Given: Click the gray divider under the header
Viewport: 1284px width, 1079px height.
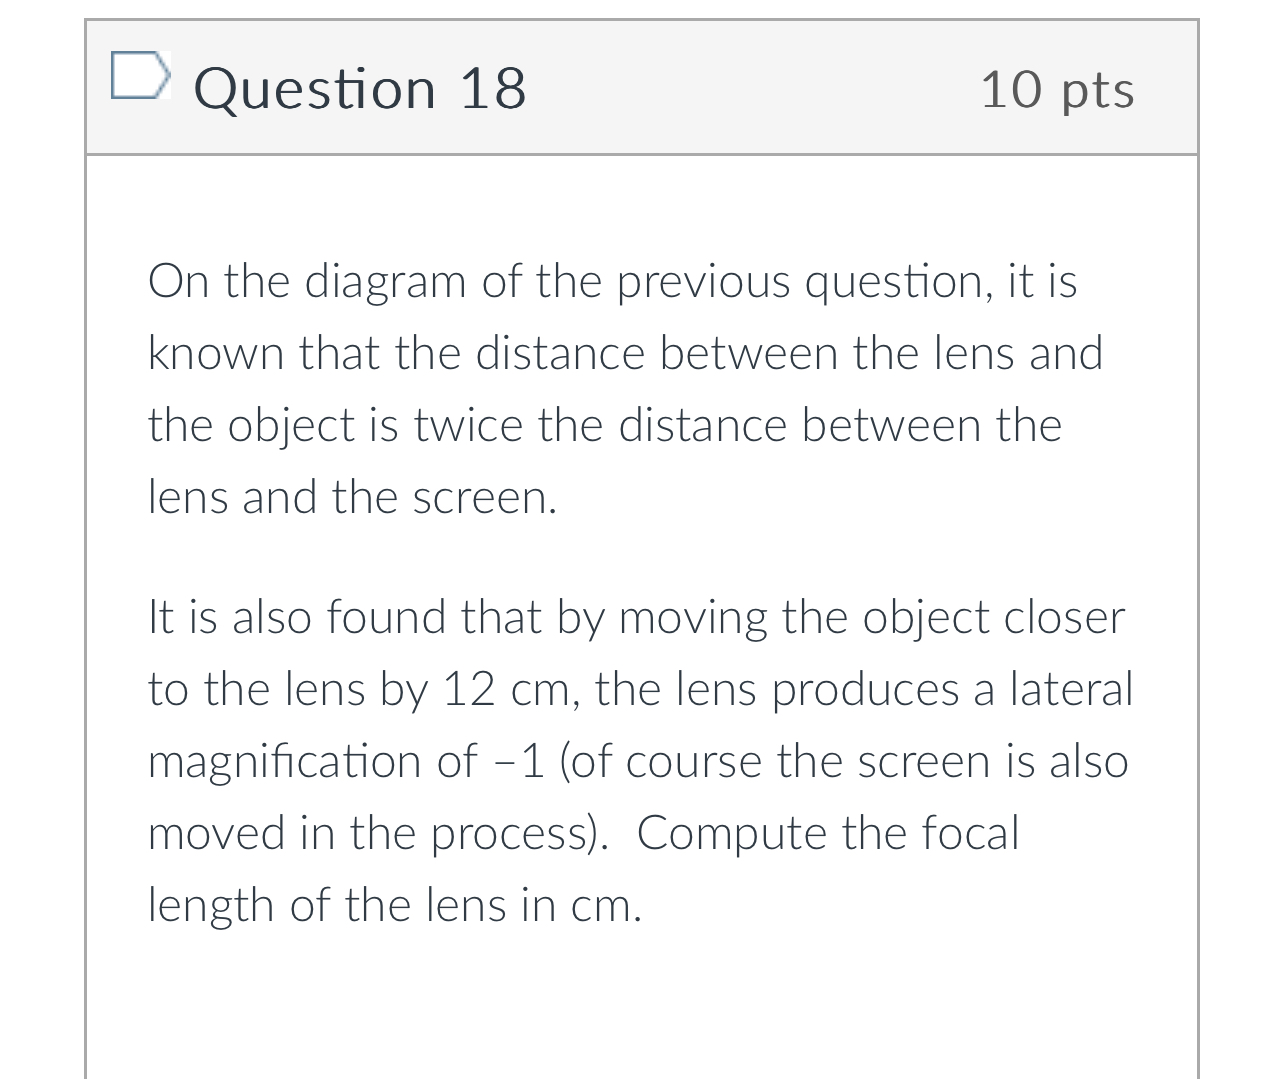Looking at the screenshot, I should 640,154.
